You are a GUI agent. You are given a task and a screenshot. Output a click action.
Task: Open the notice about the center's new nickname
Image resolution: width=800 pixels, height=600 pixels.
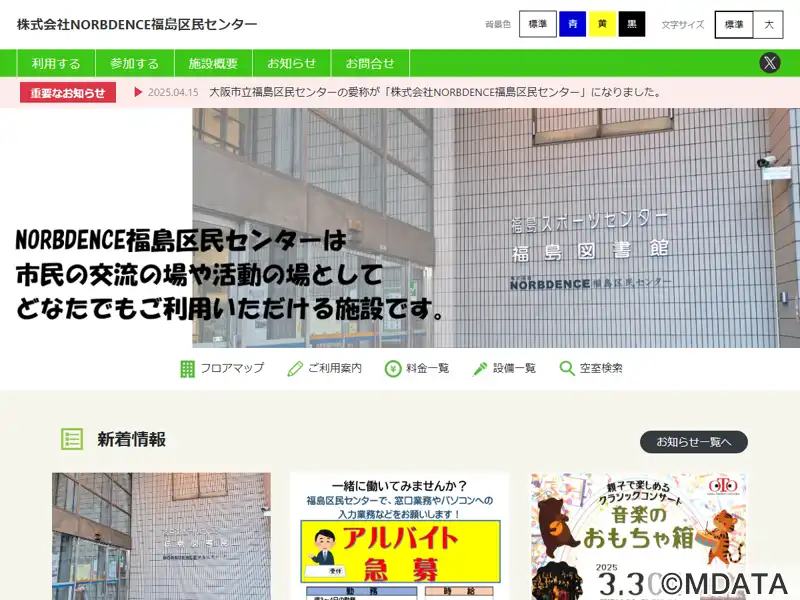(x=436, y=92)
